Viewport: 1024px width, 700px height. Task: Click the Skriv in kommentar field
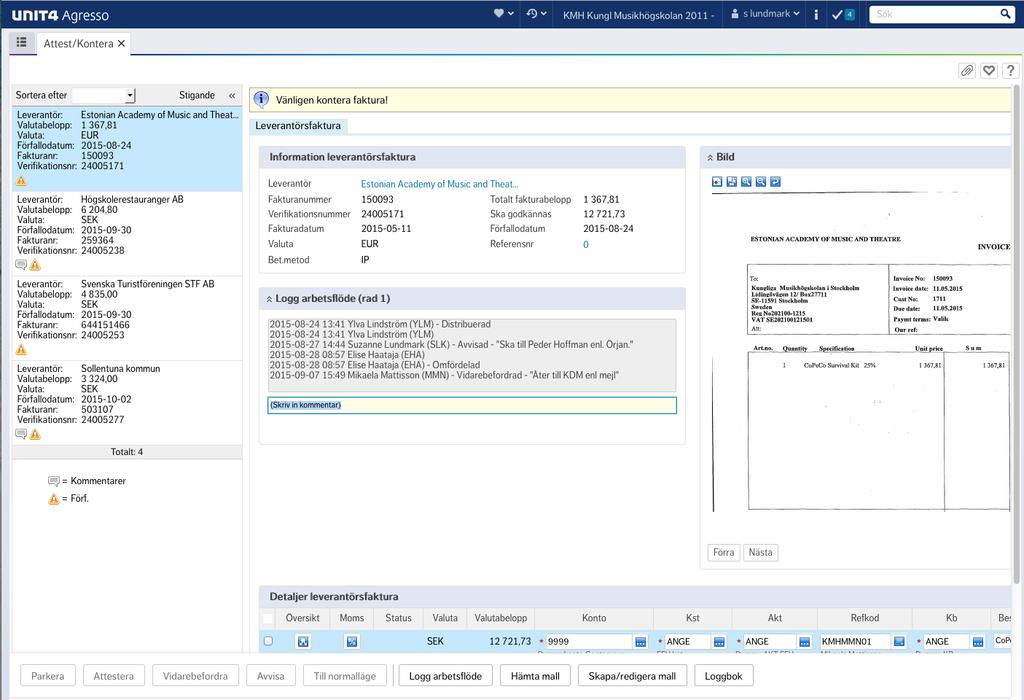(472, 406)
